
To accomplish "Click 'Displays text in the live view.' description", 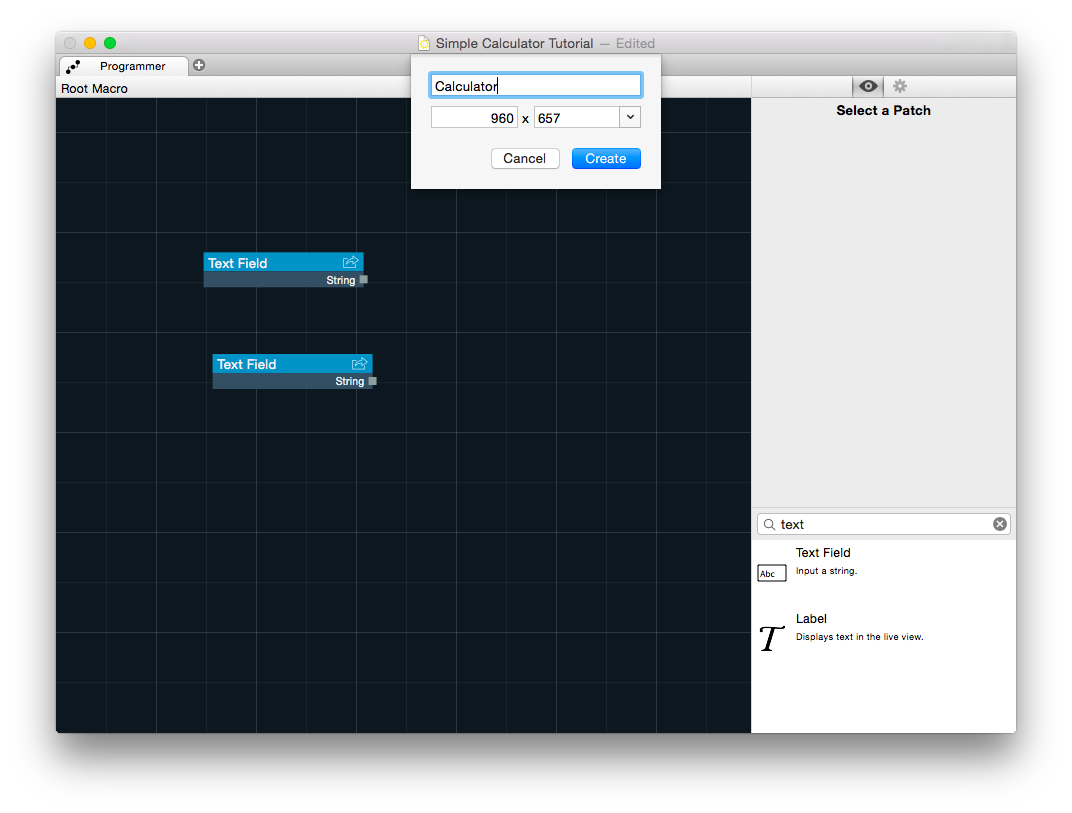I will pos(859,637).
